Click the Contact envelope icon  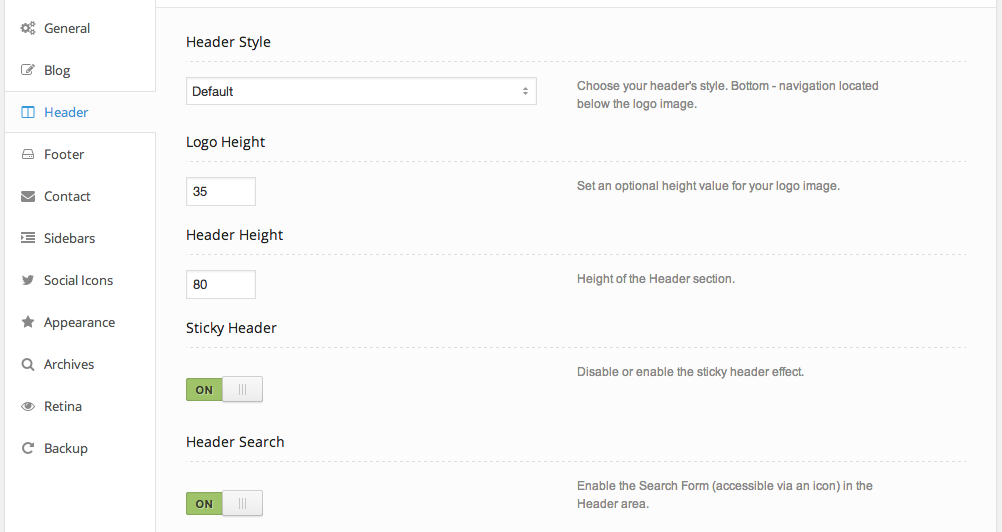[x=28, y=197]
